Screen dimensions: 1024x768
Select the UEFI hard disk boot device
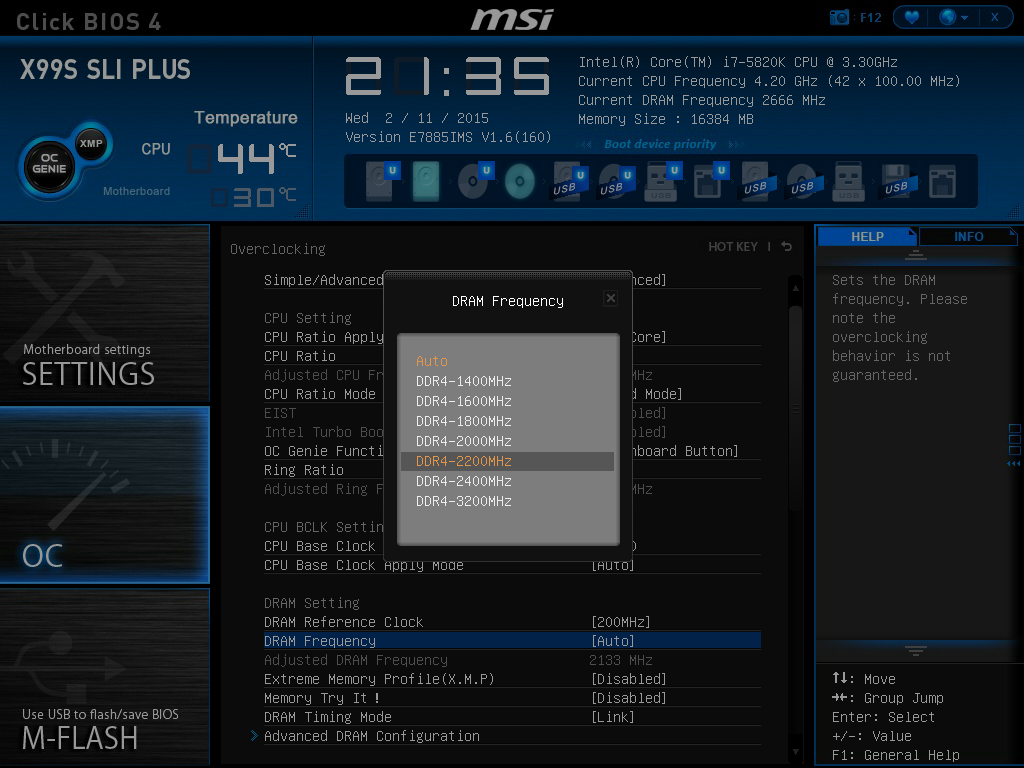point(380,181)
